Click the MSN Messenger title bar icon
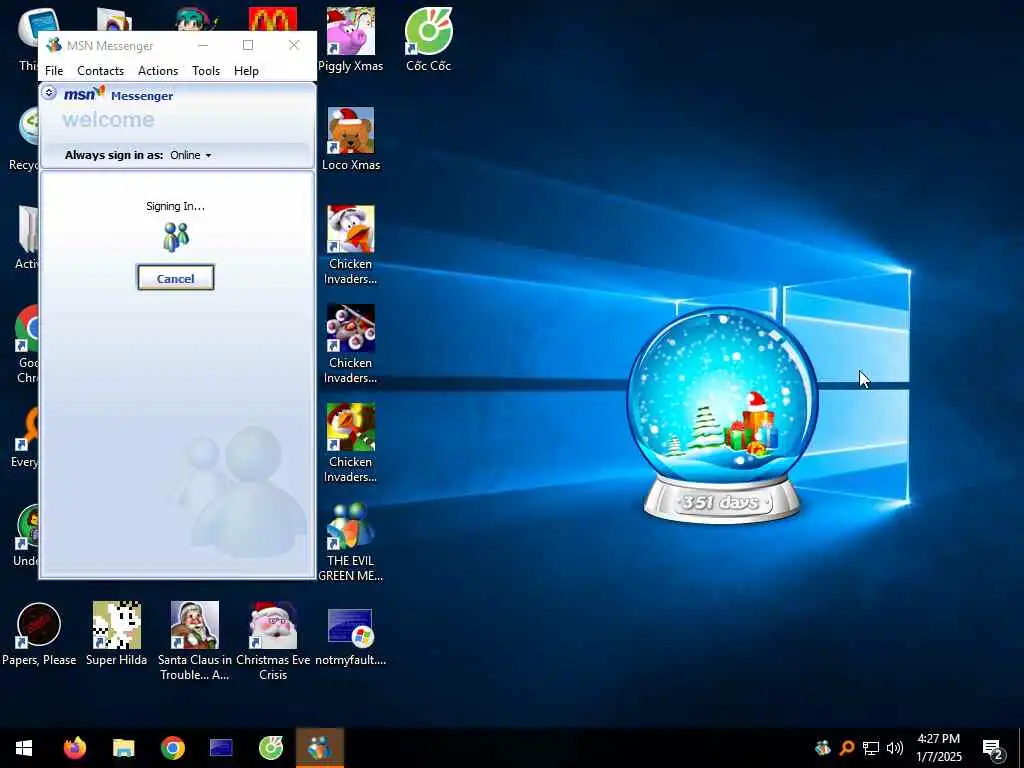 pos(54,45)
